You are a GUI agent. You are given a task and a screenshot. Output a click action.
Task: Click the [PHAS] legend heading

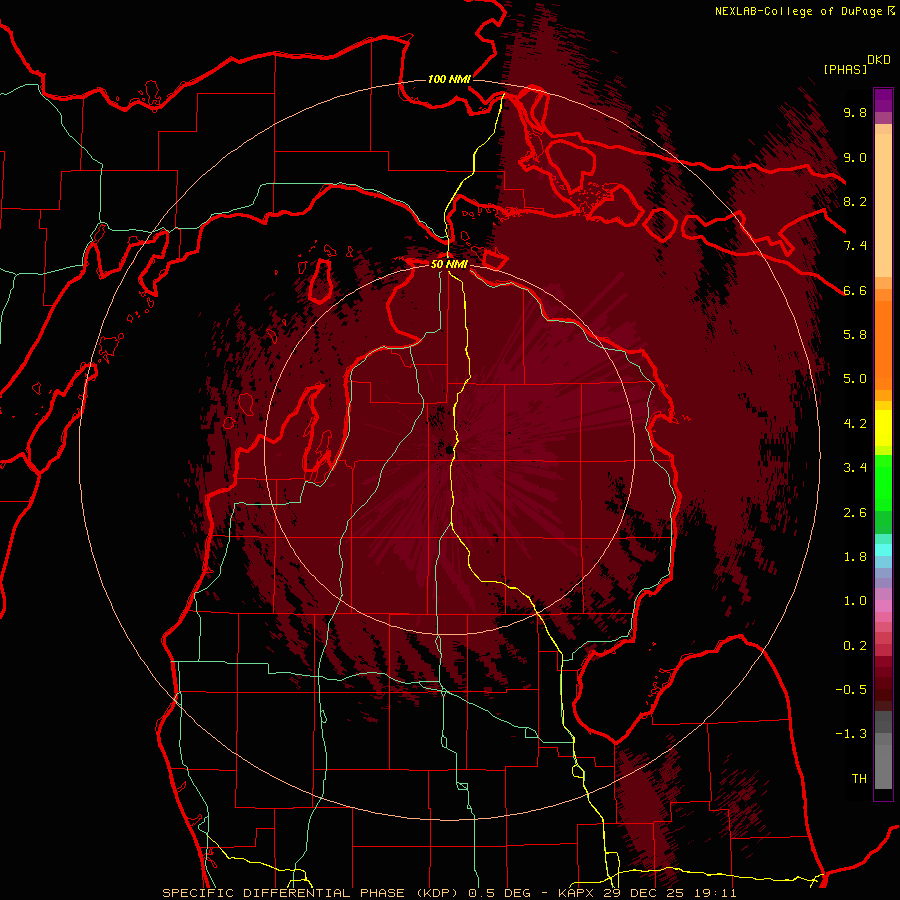(845, 69)
